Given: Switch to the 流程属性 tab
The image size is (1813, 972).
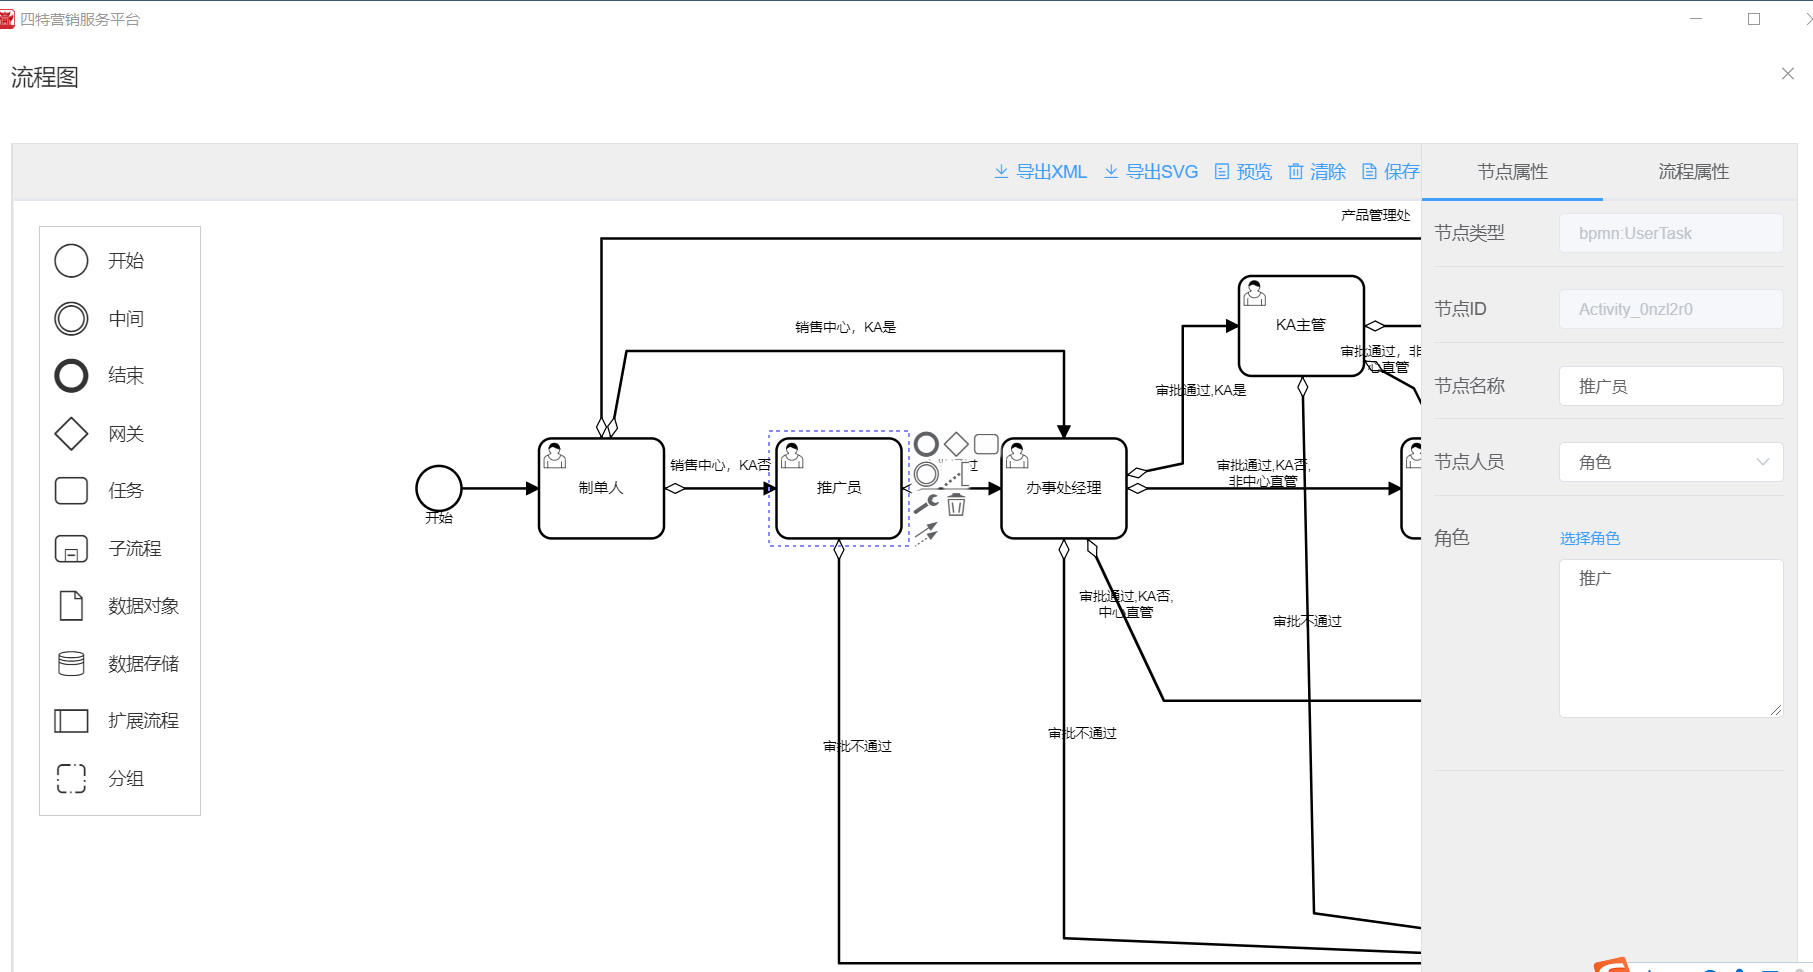Looking at the screenshot, I should (1692, 172).
